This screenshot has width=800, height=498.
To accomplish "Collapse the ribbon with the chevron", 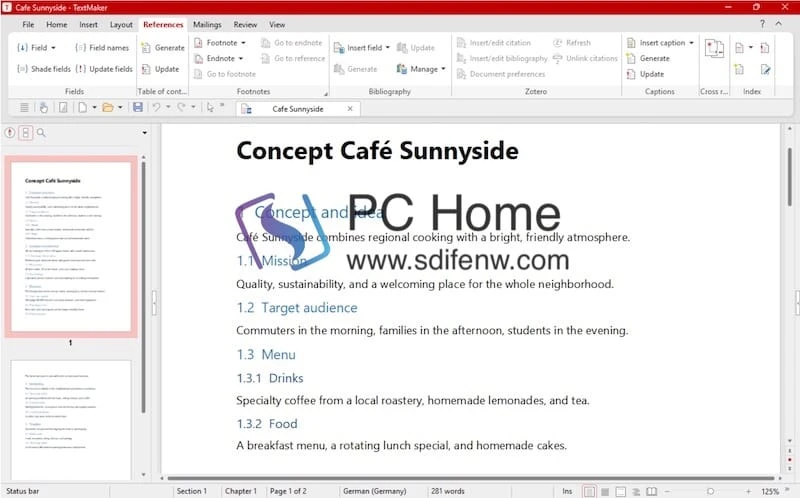I will tap(779, 24).
